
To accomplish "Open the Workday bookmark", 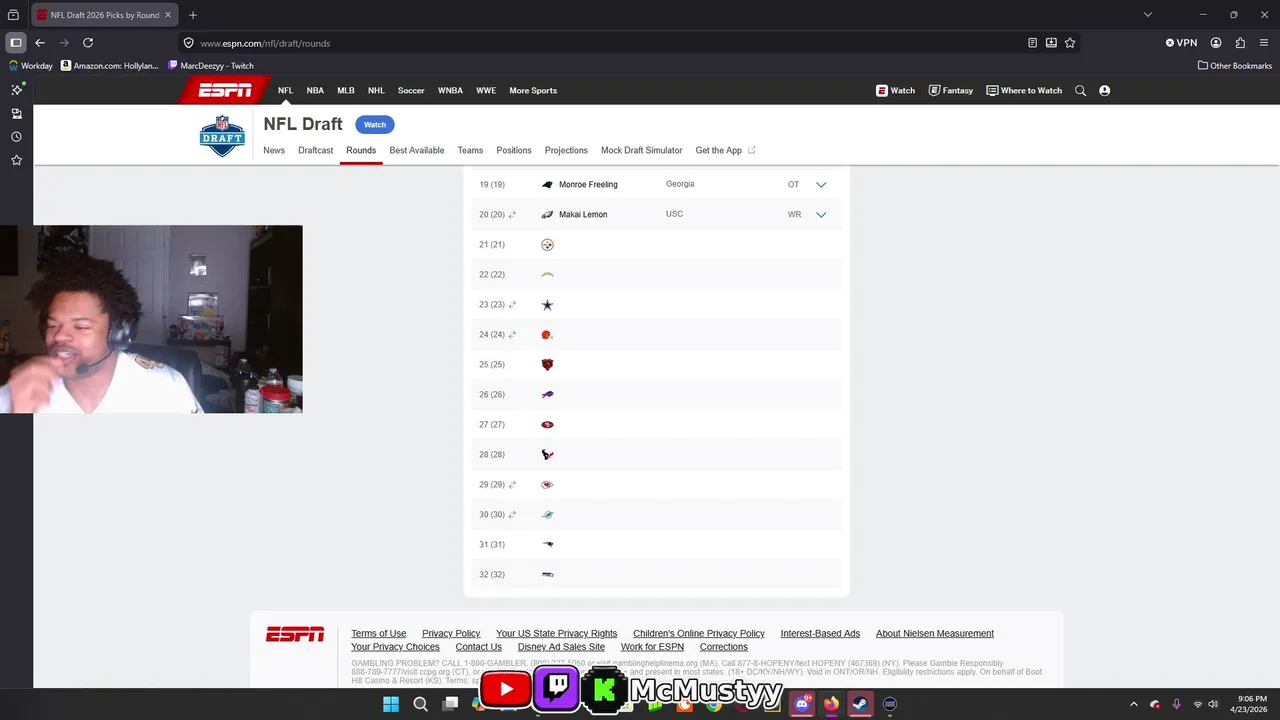I will pos(30,66).
